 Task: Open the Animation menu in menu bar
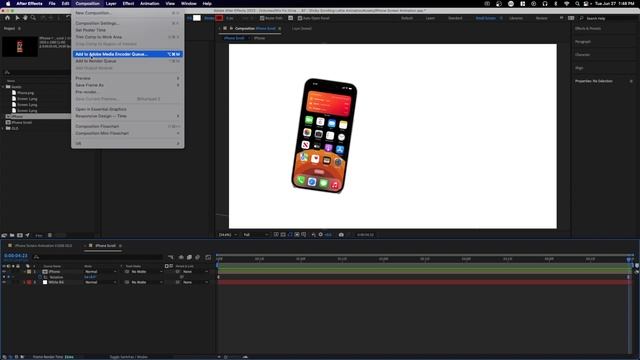pos(149,4)
